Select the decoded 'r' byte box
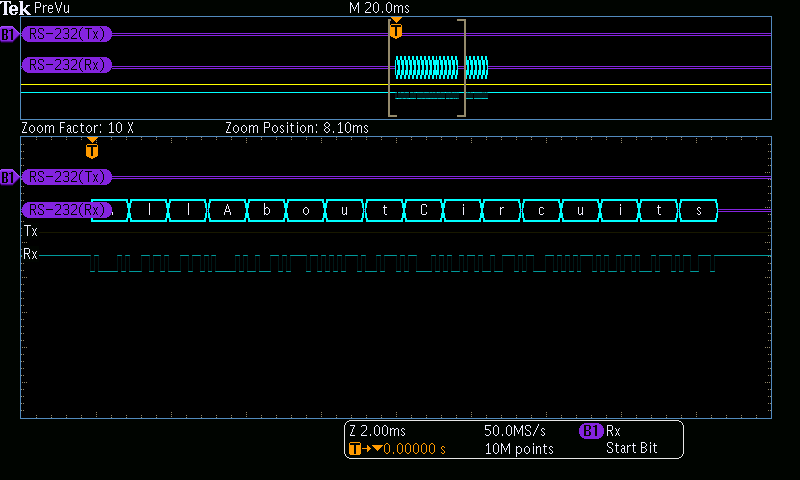 (x=502, y=210)
